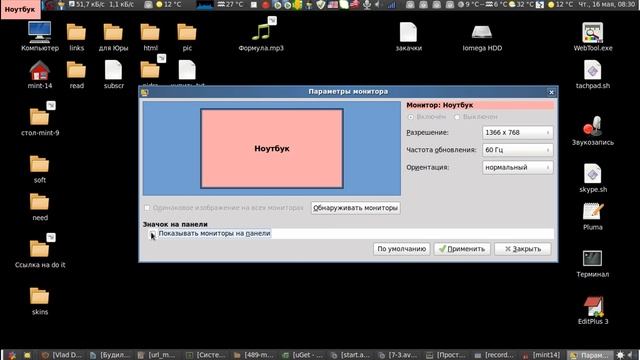Switch to the [record... taskbar window
The width and height of the screenshot is (640, 360).
(494, 355)
